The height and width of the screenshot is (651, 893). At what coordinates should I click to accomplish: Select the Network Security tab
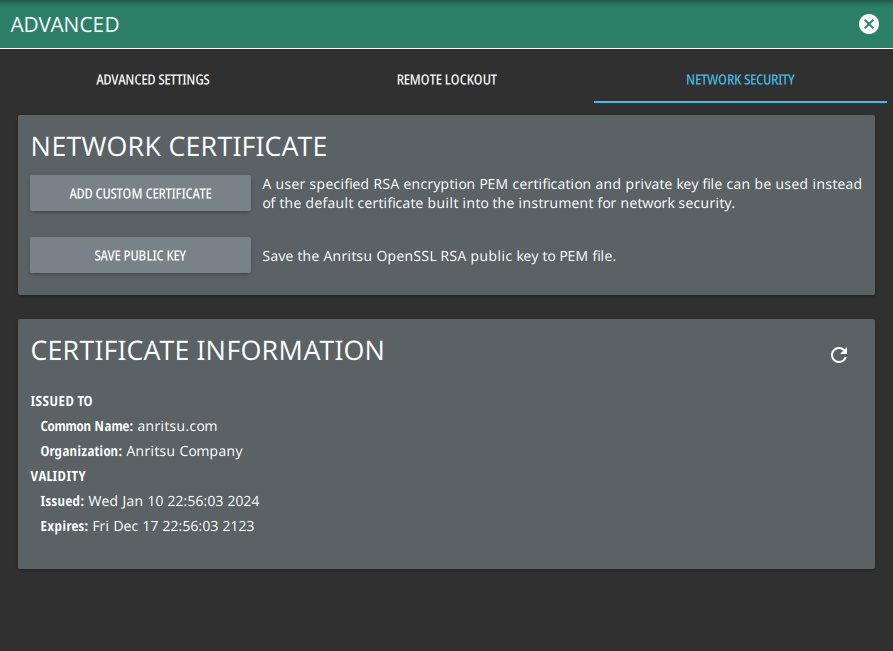click(x=740, y=80)
